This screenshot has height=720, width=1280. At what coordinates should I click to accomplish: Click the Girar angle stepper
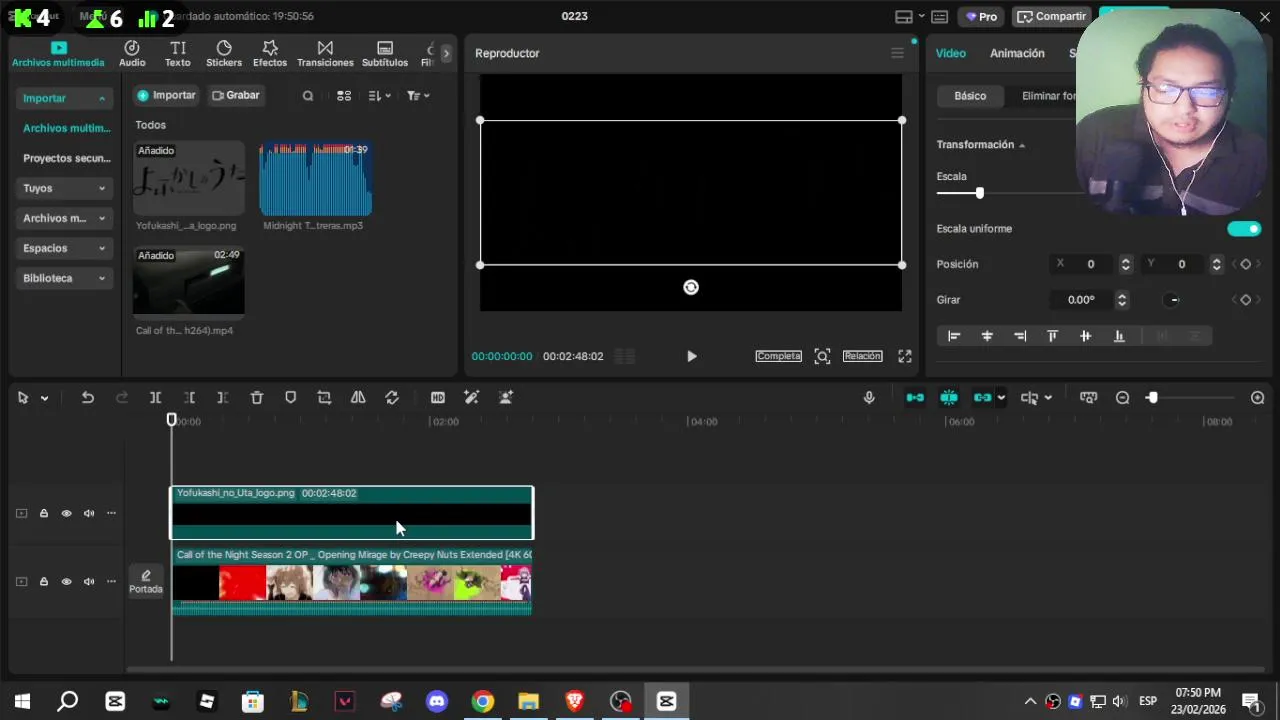(1122, 300)
